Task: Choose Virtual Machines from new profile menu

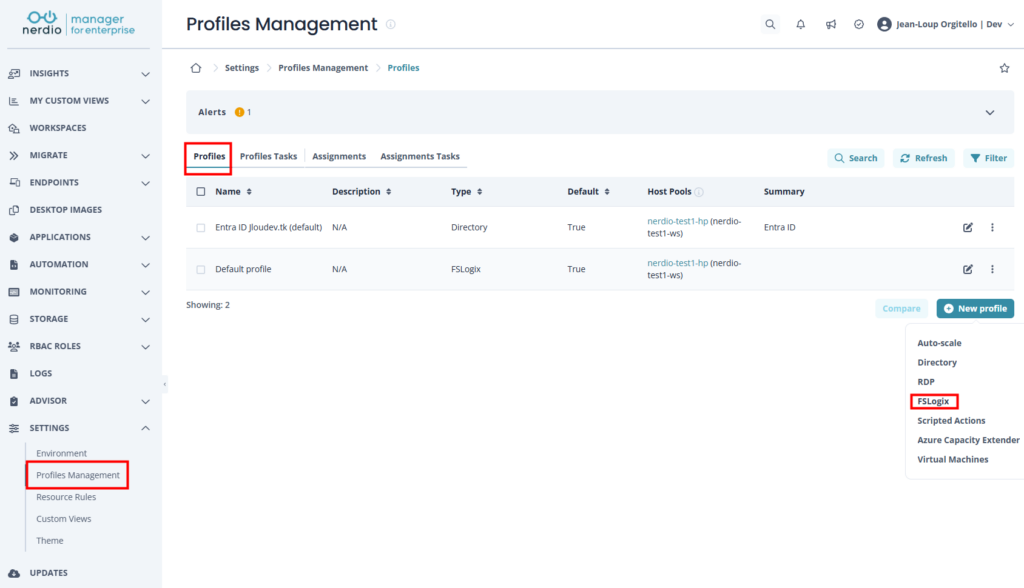Action: (952, 460)
